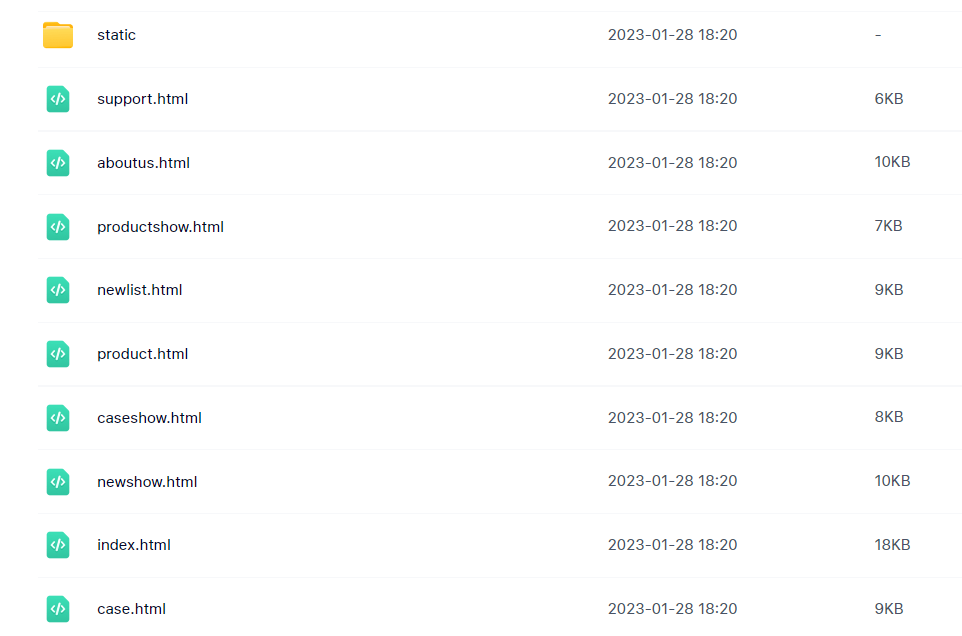Image resolution: width=962 pixels, height=636 pixels.
Task: Select the newlist.html file icon
Action: 58,290
